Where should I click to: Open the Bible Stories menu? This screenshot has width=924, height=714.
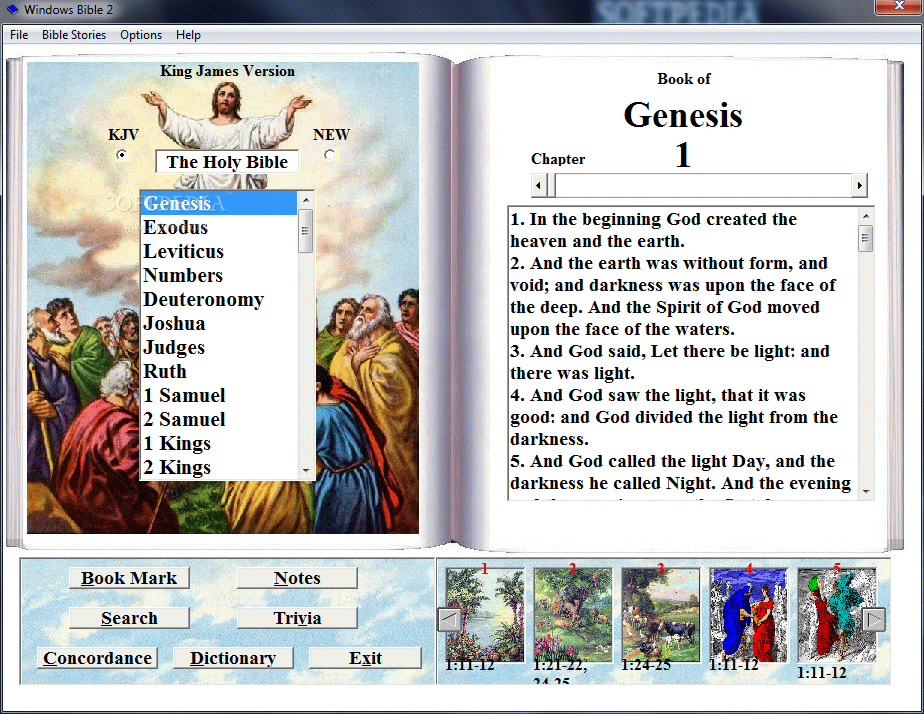[74, 35]
